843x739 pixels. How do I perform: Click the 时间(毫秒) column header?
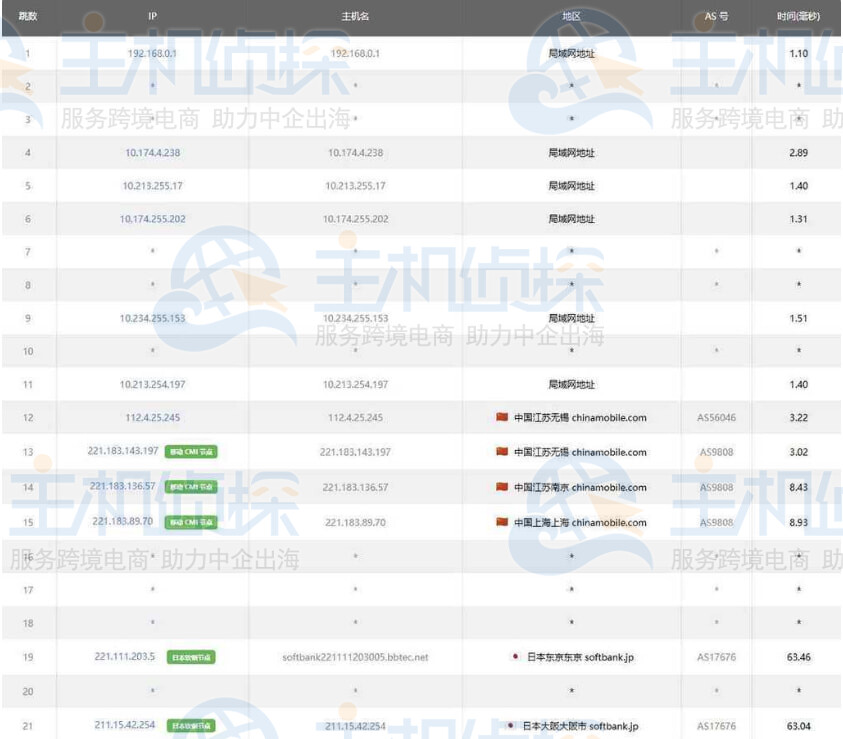(x=798, y=16)
